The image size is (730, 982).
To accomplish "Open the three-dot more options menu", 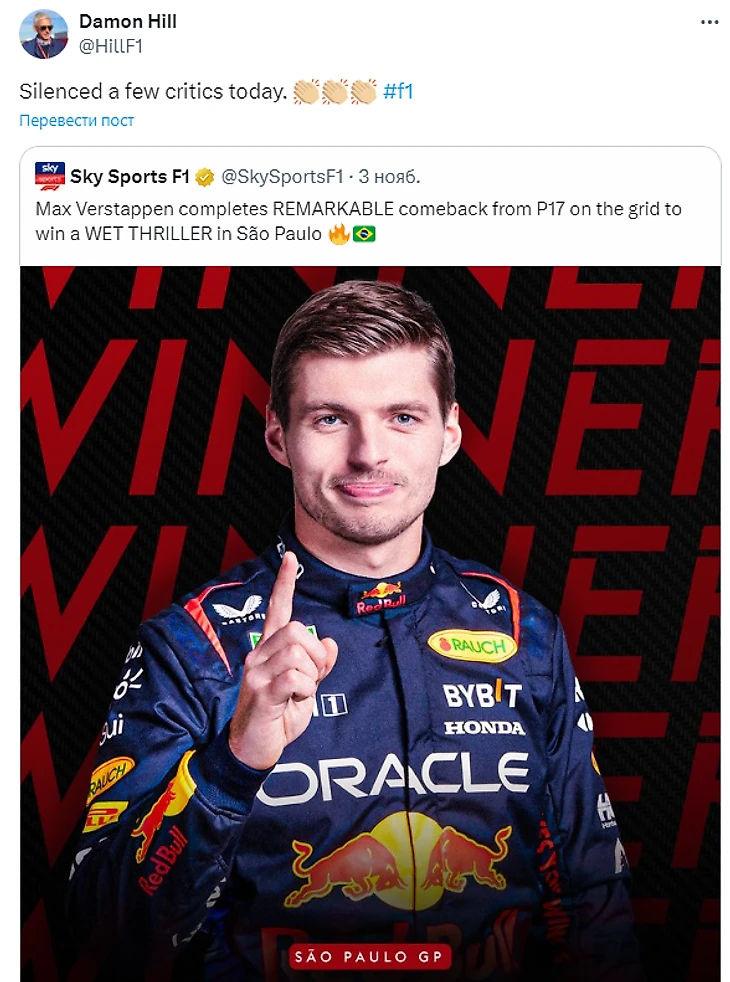I will click(x=709, y=22).
